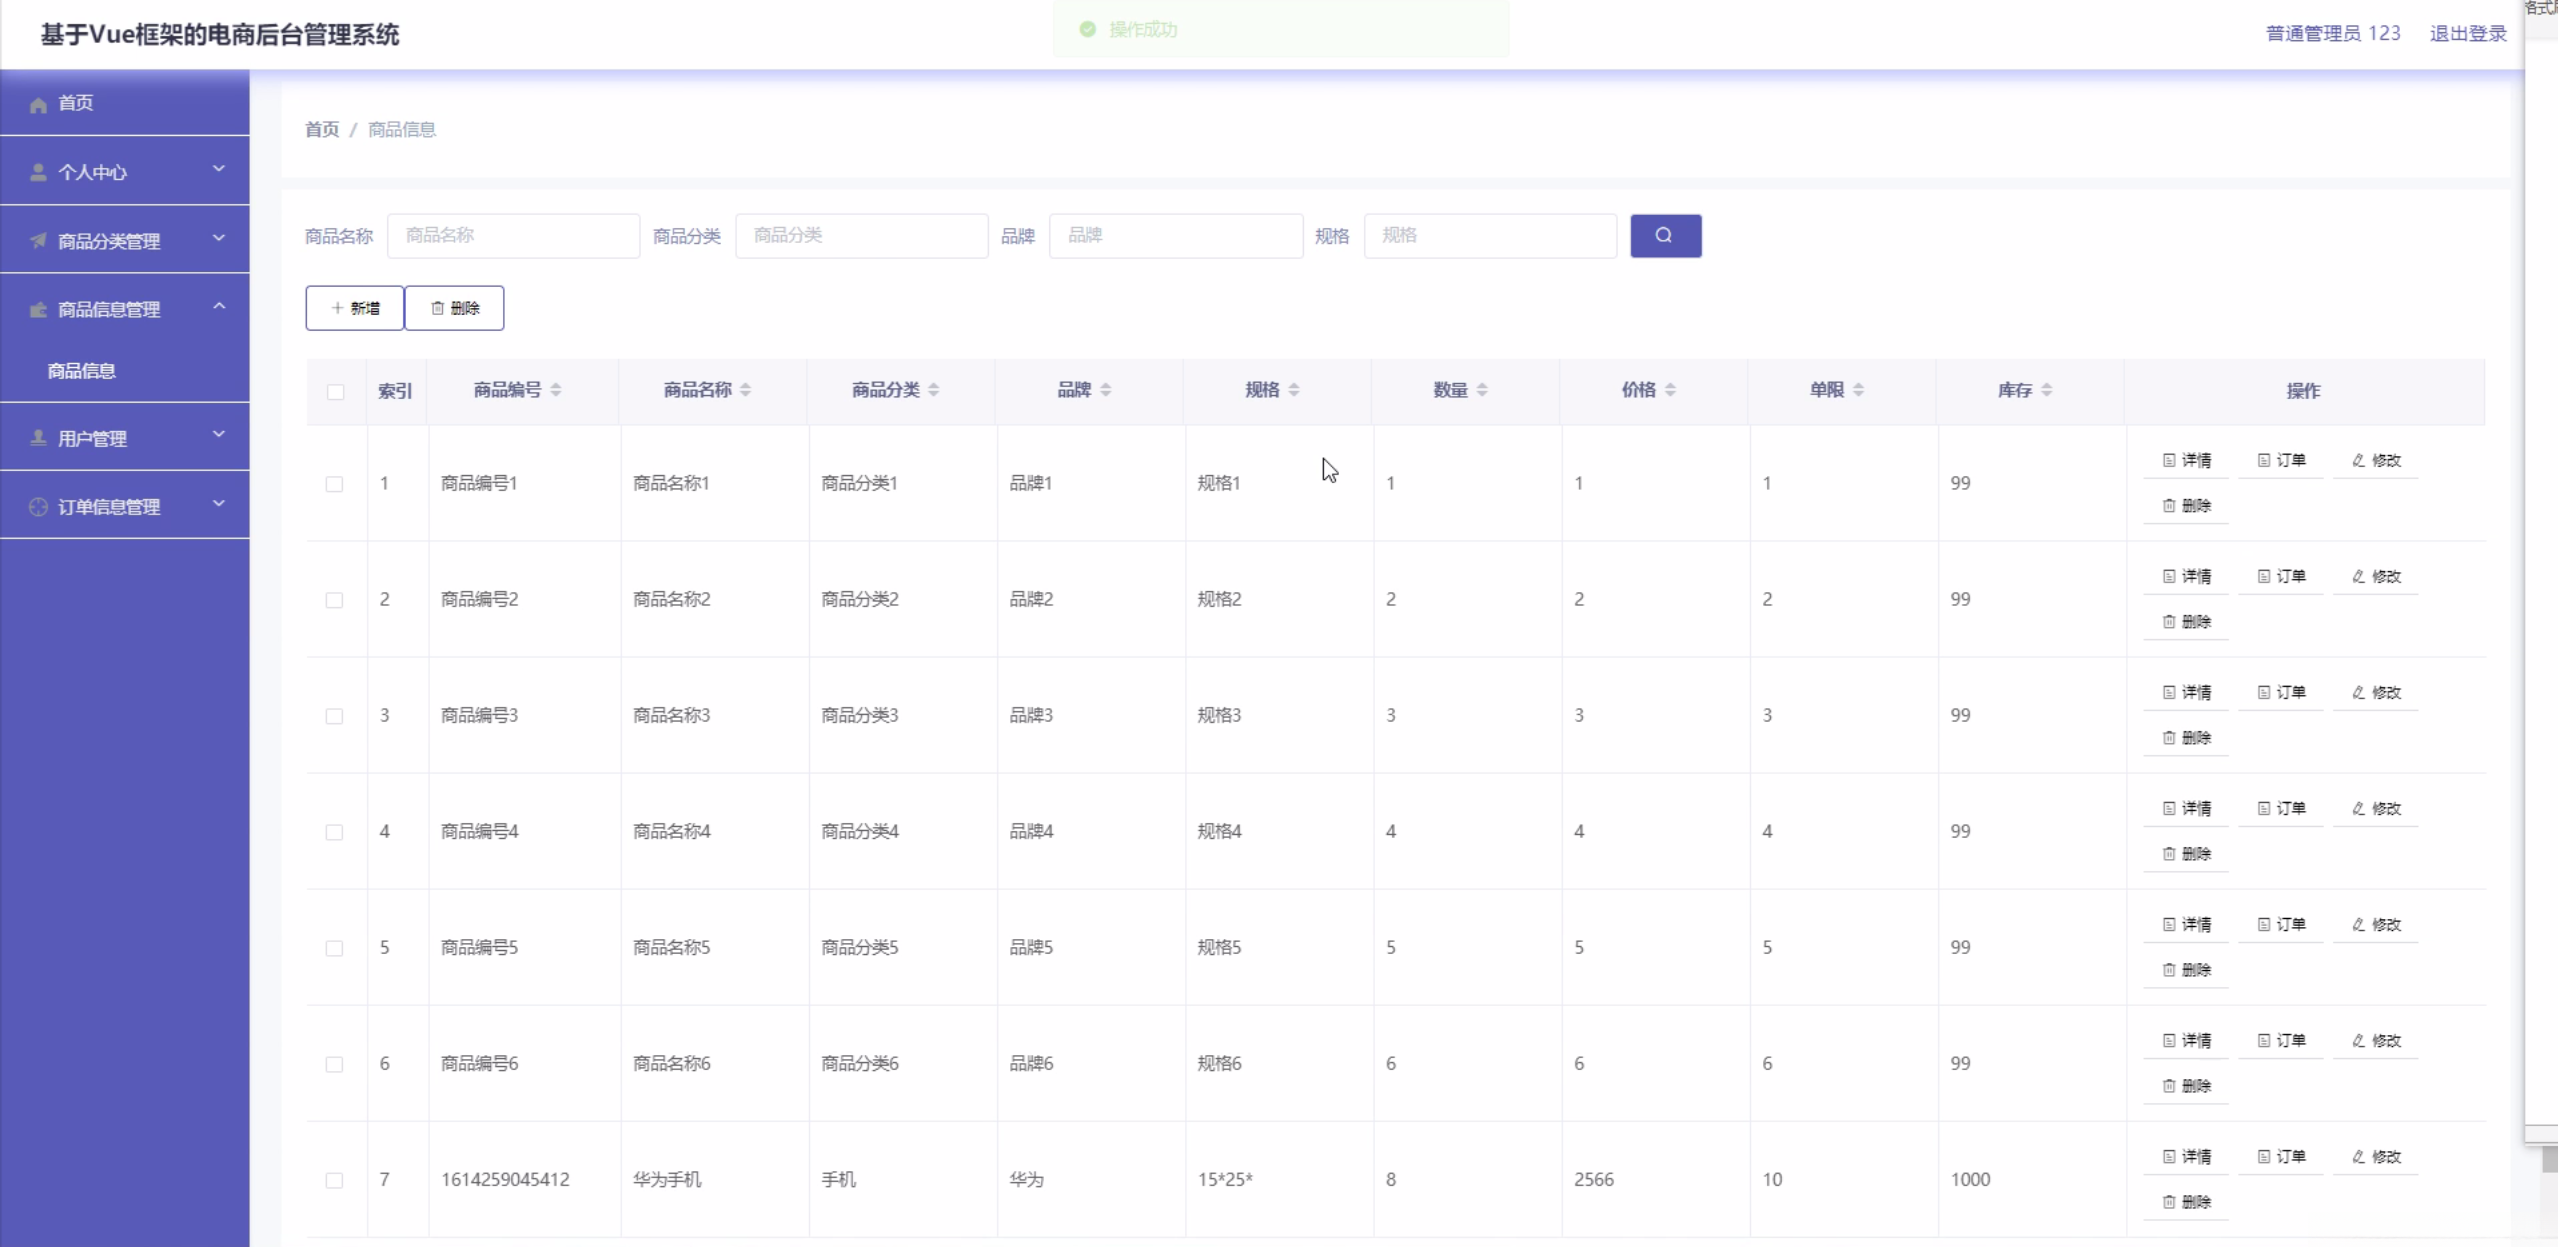Select the checkbox on row 5

(334, 948)
